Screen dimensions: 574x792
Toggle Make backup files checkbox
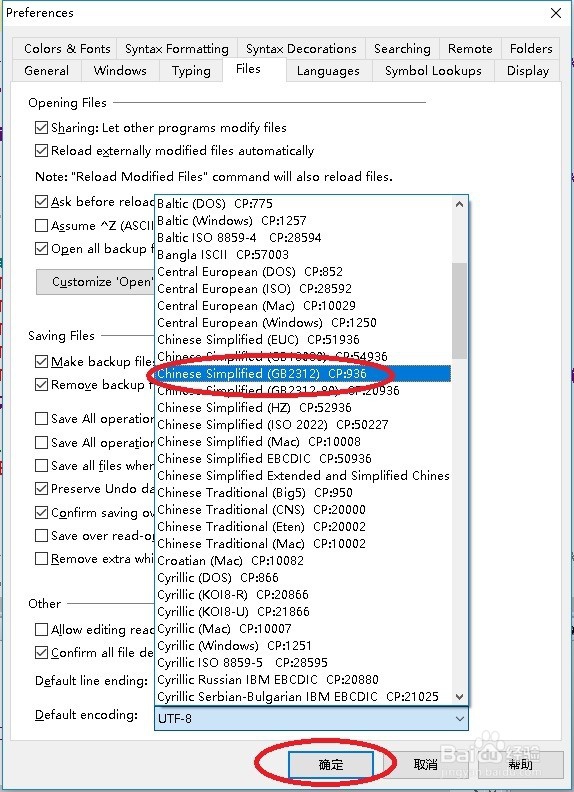click(41, 362)
